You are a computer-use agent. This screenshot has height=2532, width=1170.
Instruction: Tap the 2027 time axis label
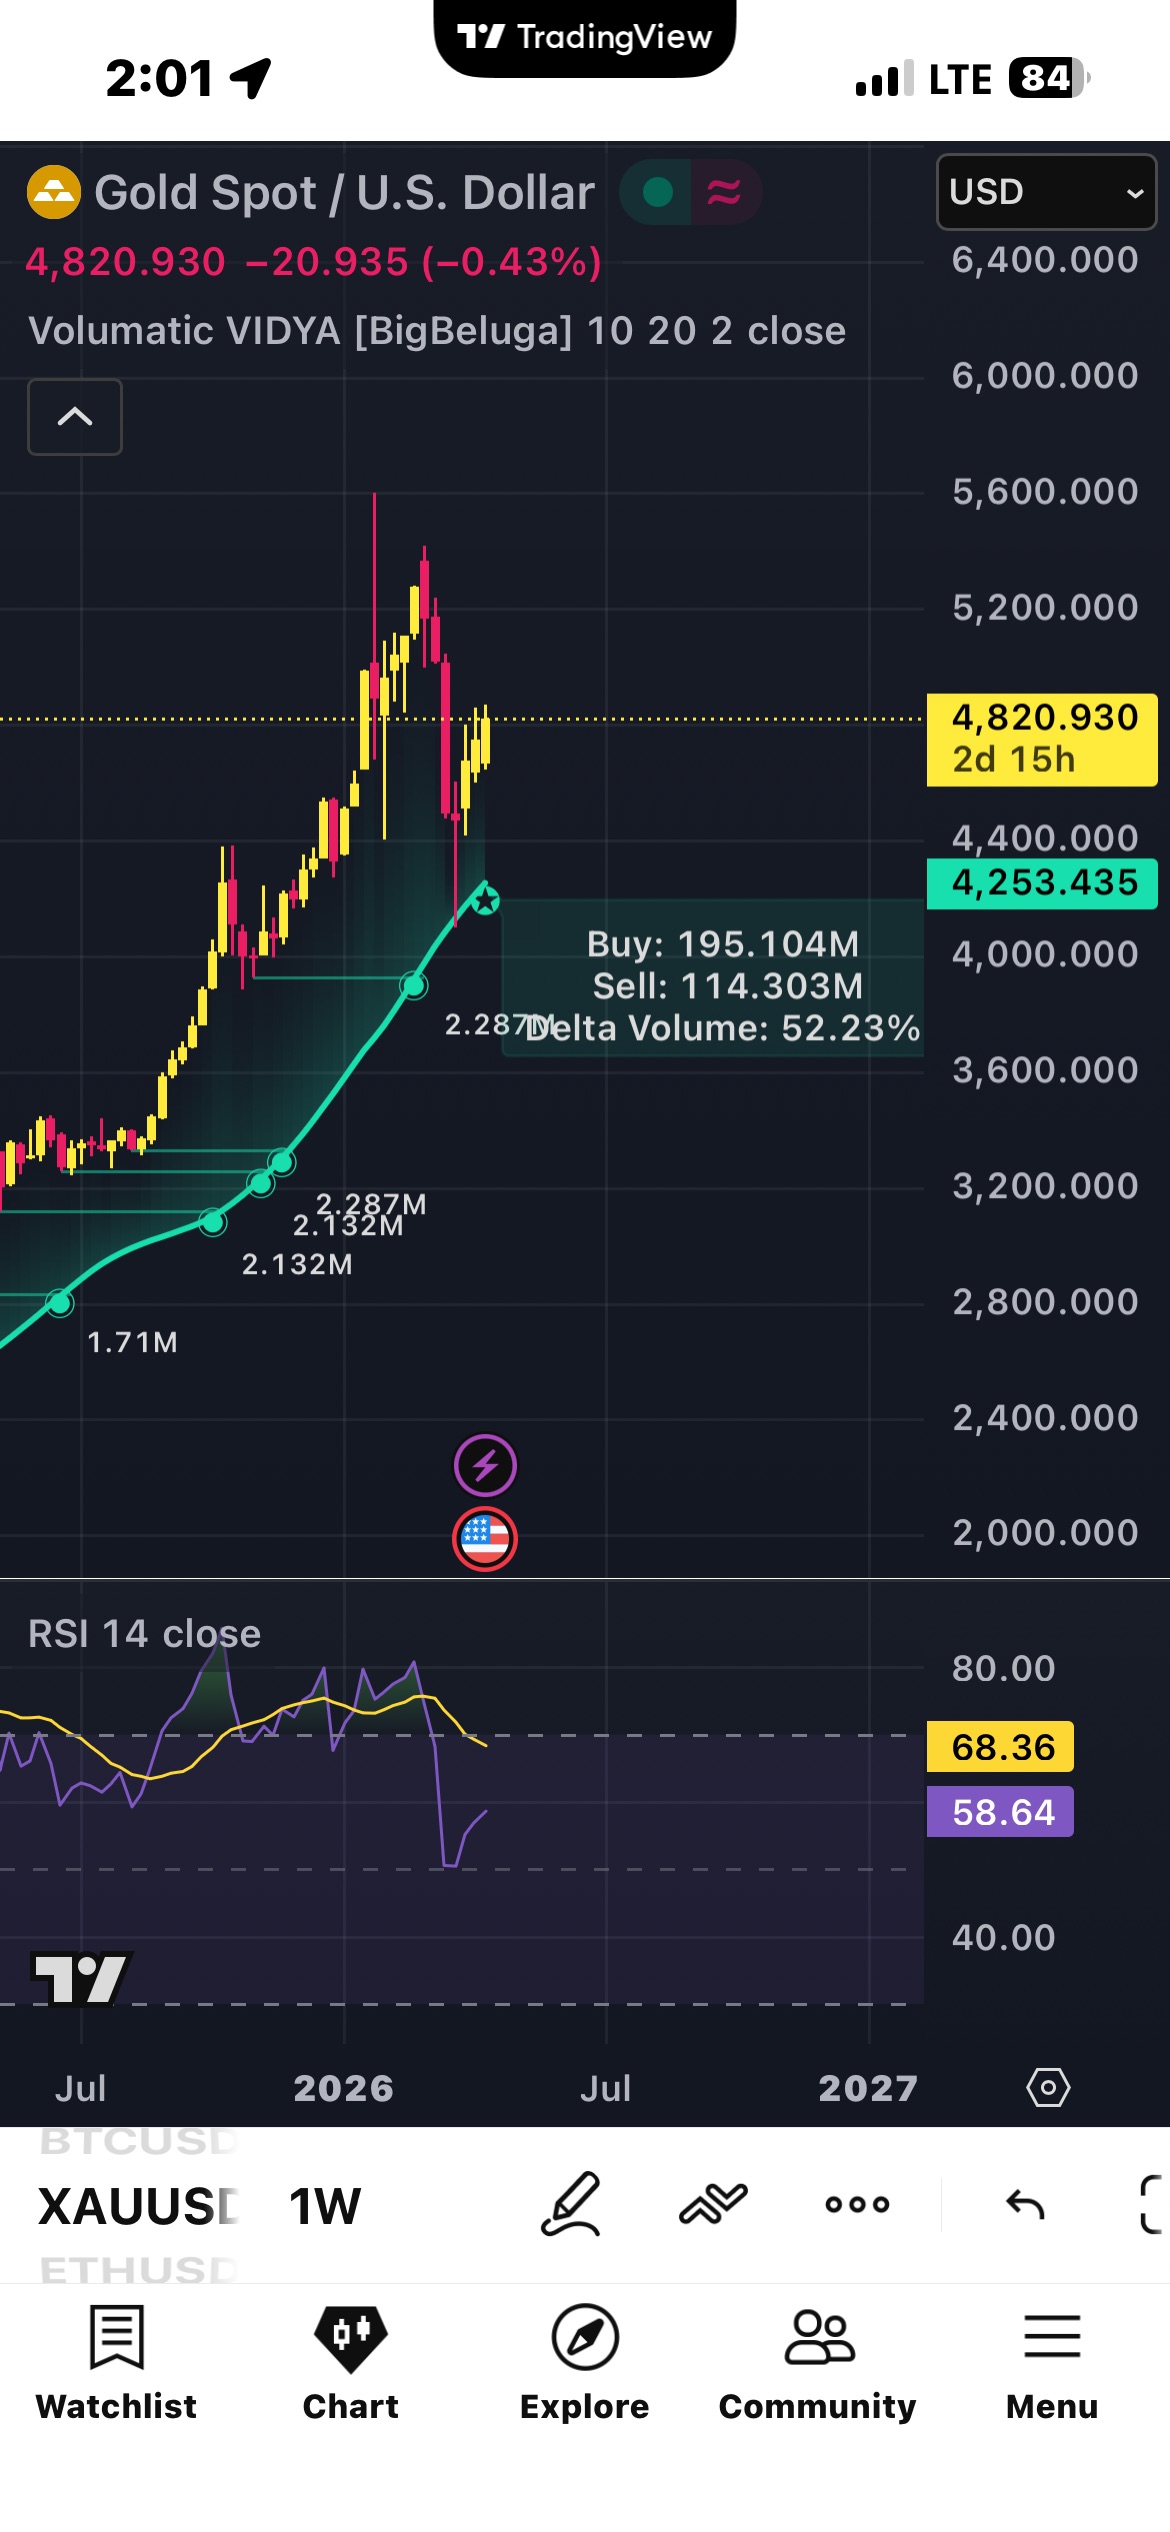868,2088
